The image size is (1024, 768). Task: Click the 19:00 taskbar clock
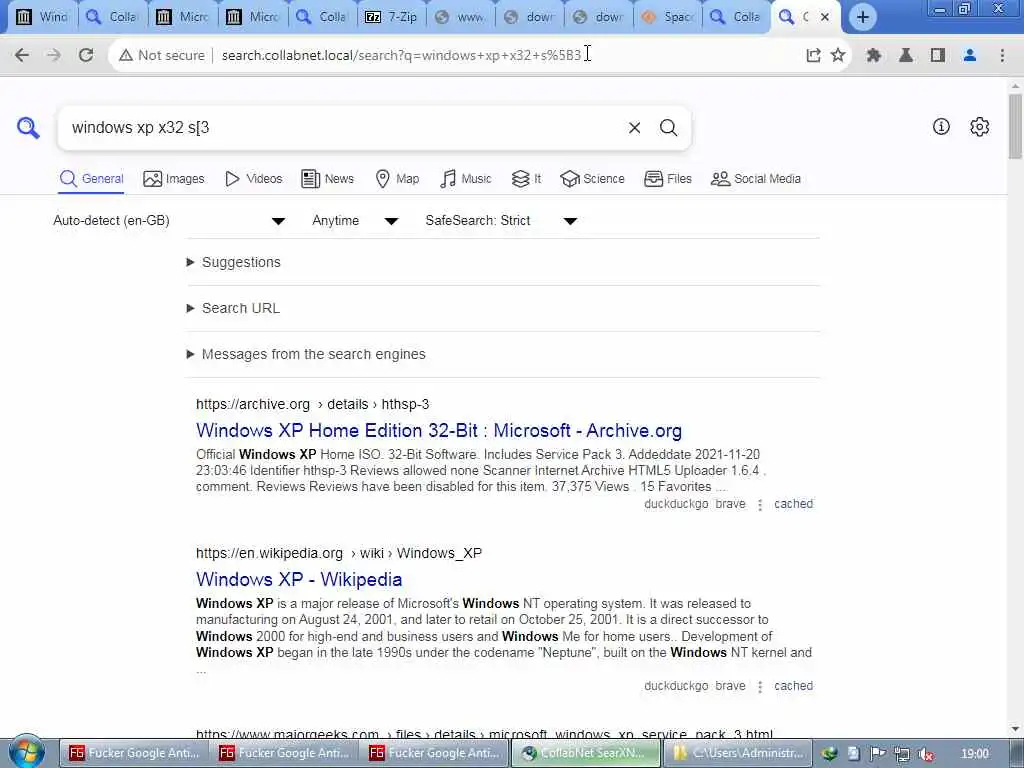(975, 754)
